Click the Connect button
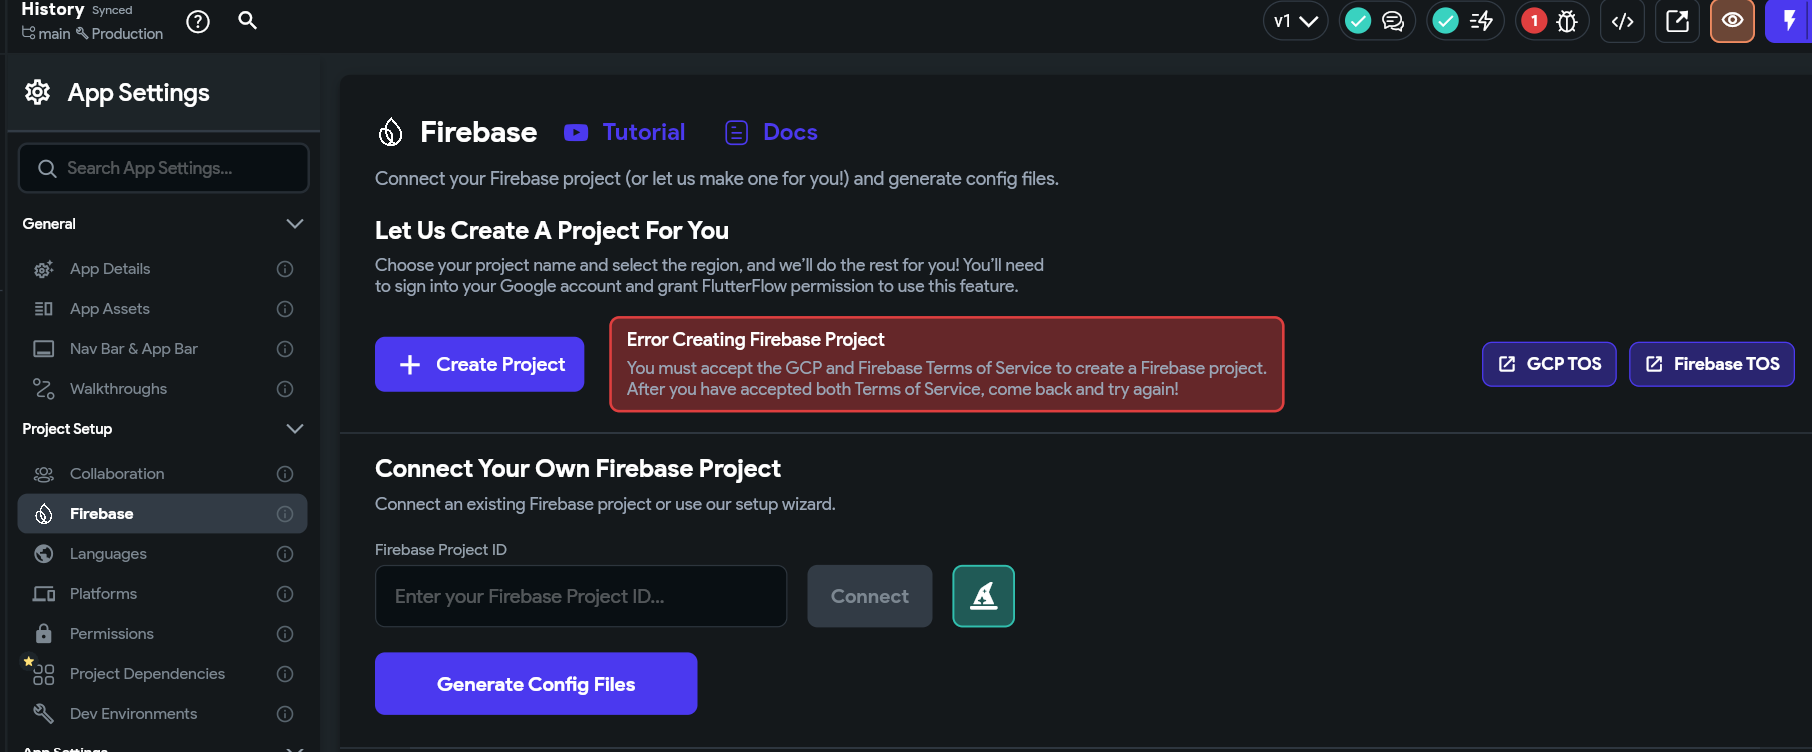The height and width of the screenshot is (752, 1812). [x=870, y=596]
